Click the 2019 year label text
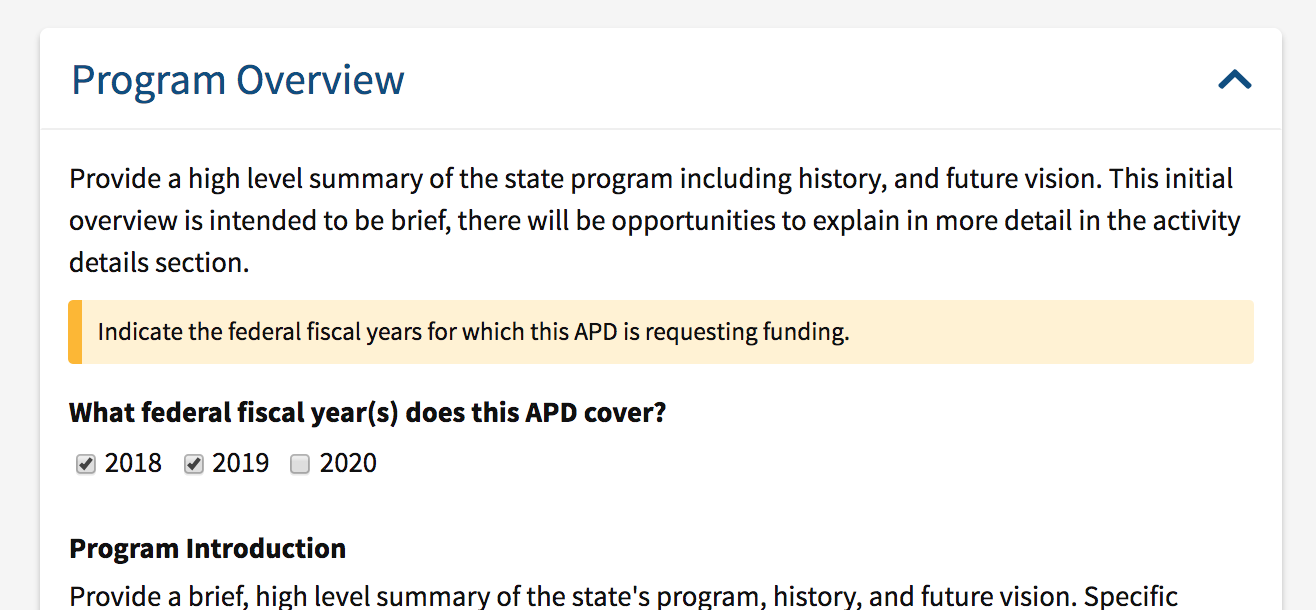The image size is (1316, 610). pos(240,463)
